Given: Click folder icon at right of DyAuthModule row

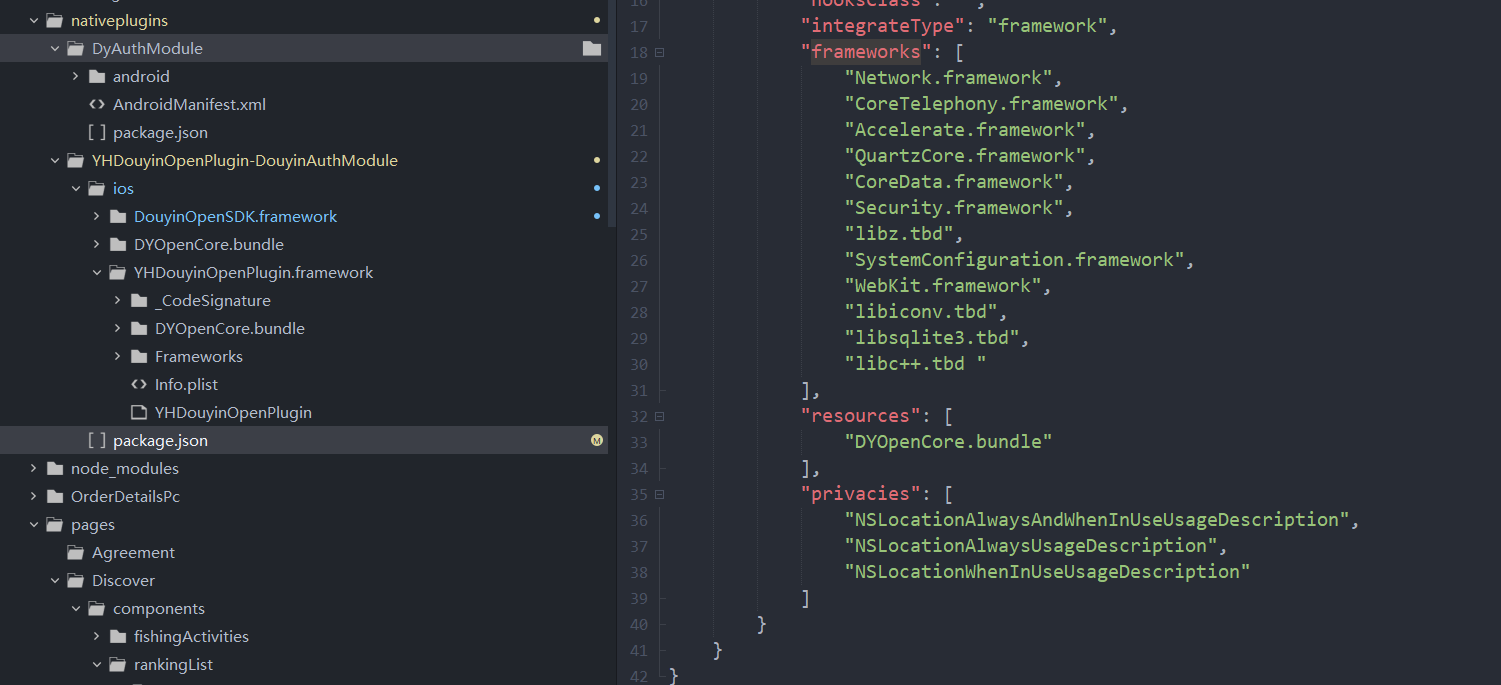Looking at the screenshot, I should (x=592, y=48).
